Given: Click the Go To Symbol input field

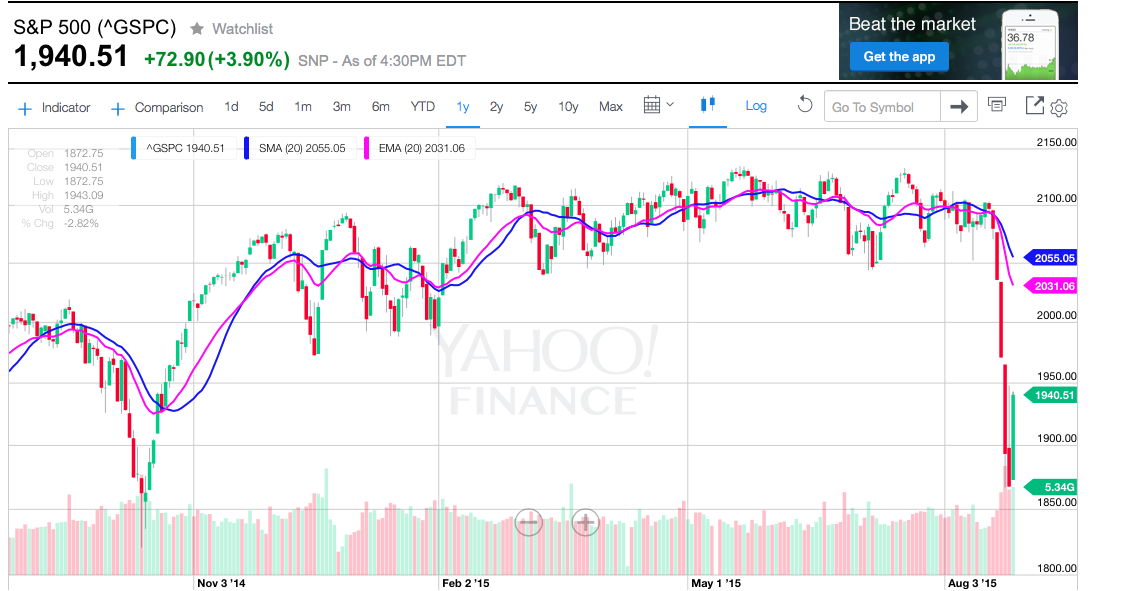Looking at the screenshot, I should click(882, 107).
